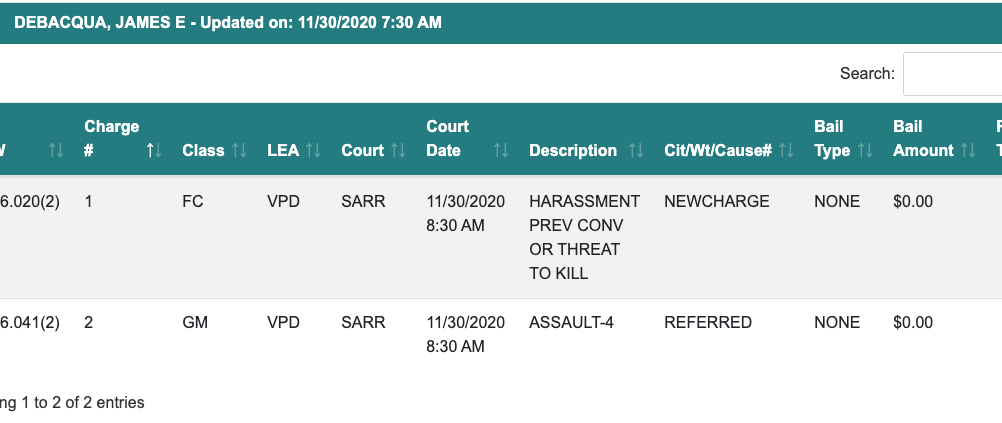Click sort arrows icon beside Cit/Wt/Cause# column
Screen dimensions: 1002x423
(786, 151)
